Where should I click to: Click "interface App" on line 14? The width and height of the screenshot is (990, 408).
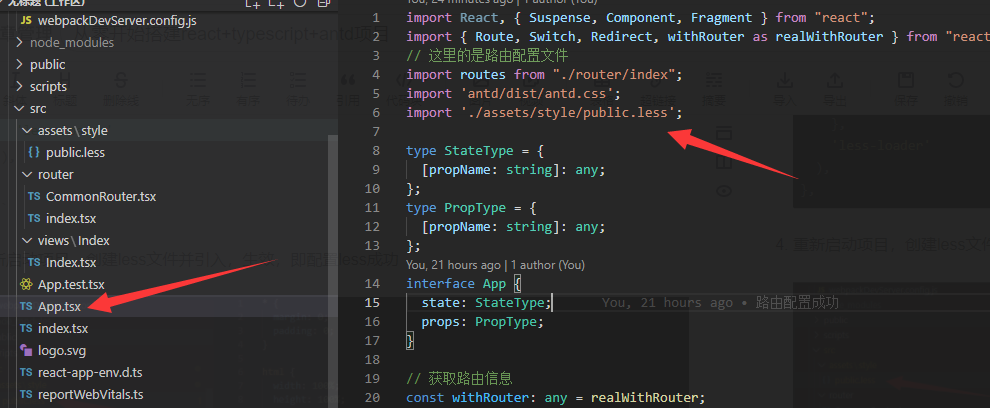(456, 284)
